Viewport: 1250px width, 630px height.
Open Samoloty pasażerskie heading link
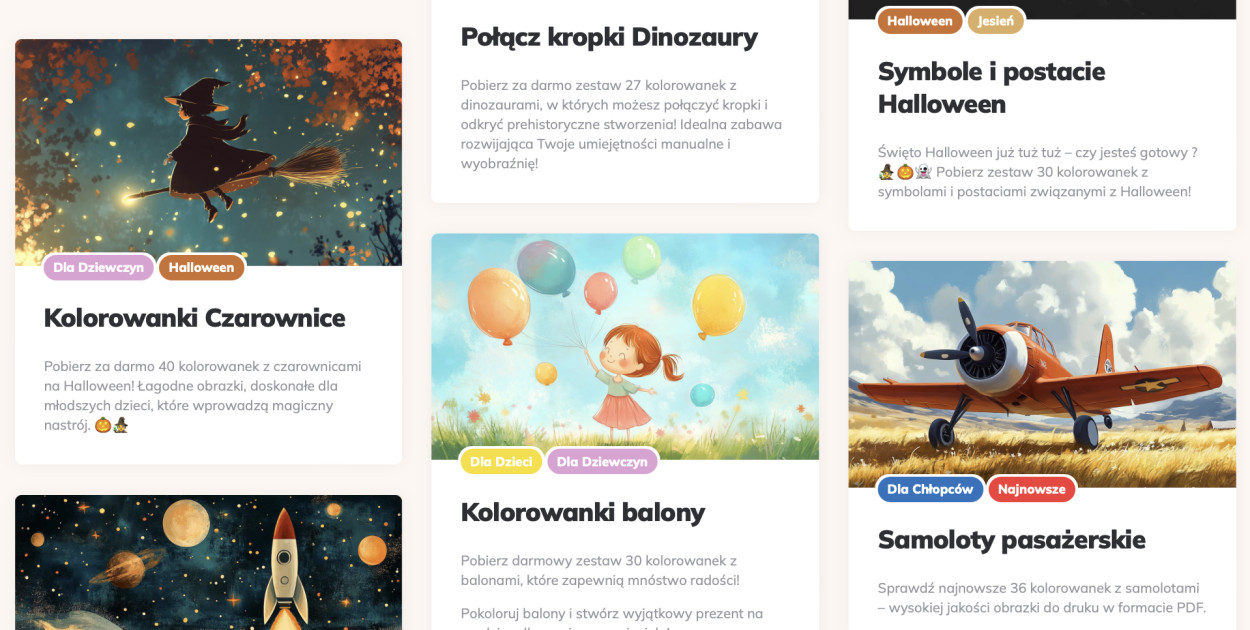click(x=1011, y=540)
